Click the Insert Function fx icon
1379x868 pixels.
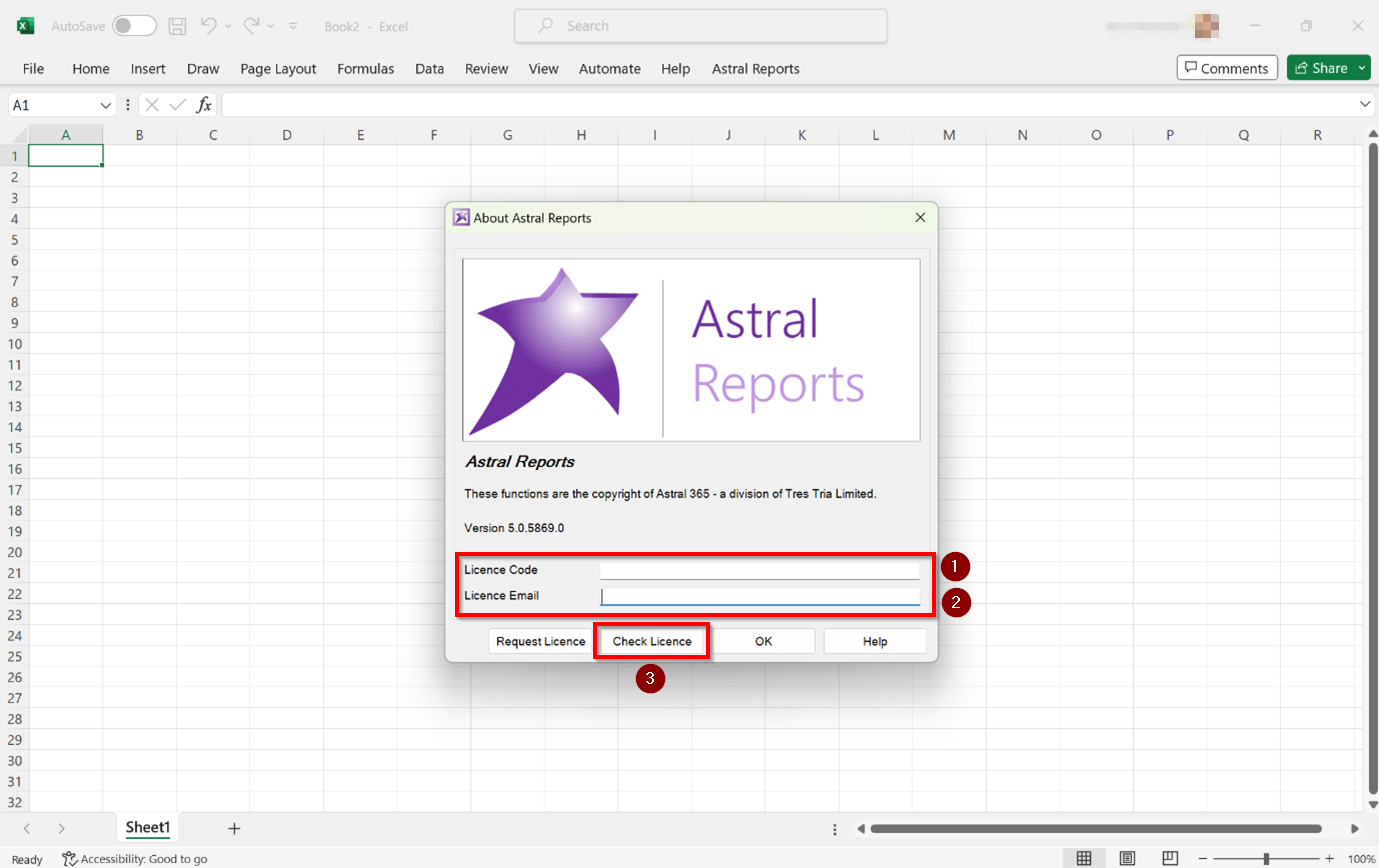coord(204,105)
